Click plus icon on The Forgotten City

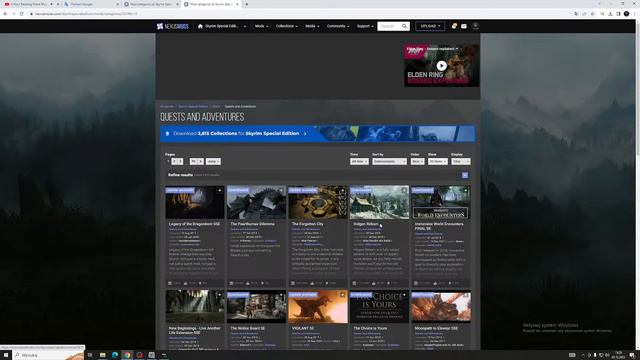tap(343, 190)
